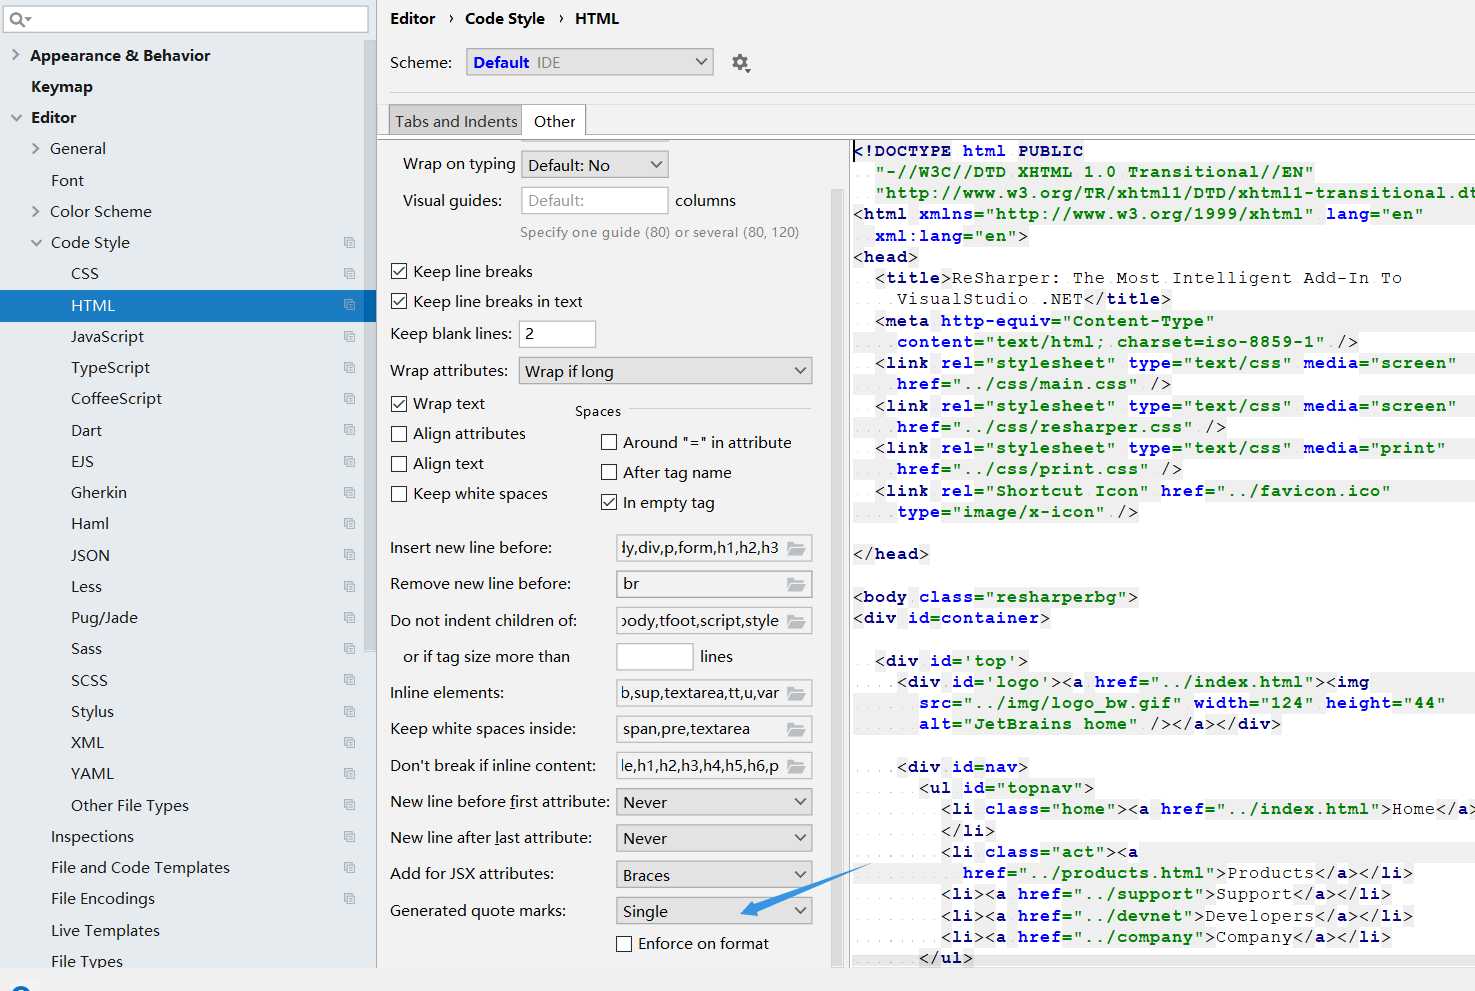Viewport: 1475px width, 991px height.
Task: Click the copy icon beside XML
Action: 349,742
